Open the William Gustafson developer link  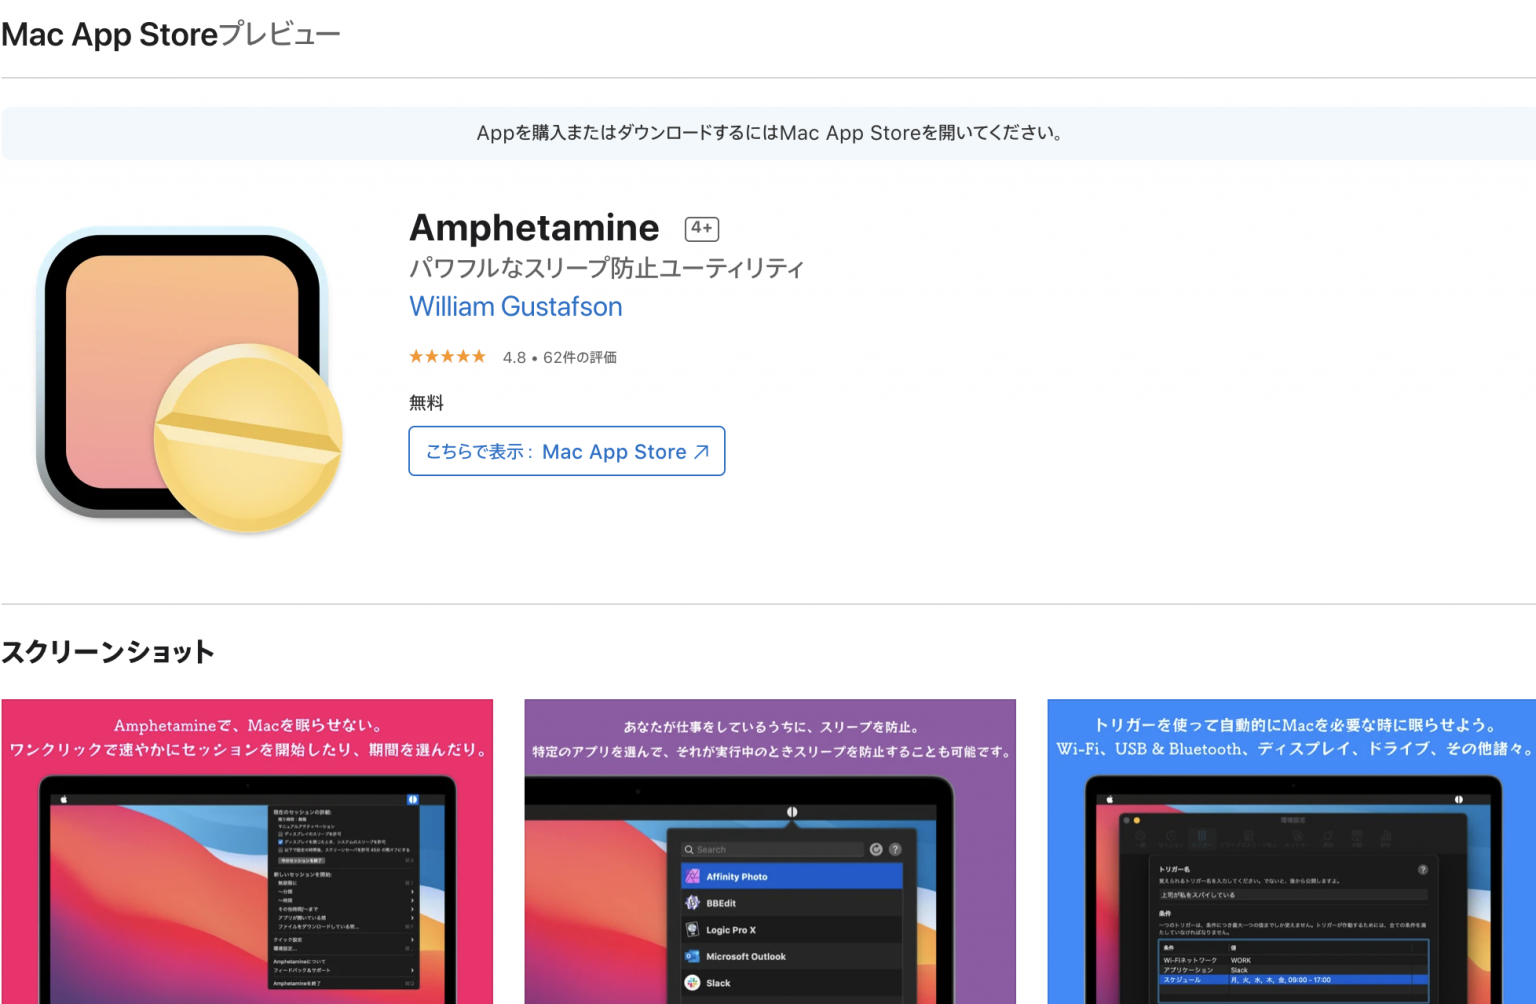pos(515,306)
